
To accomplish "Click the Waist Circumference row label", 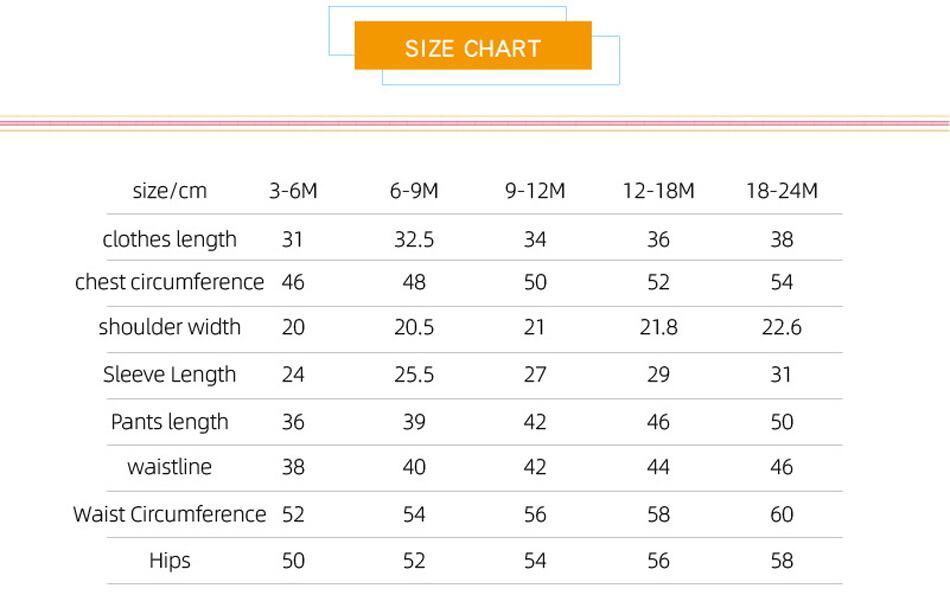I will 169,514.
